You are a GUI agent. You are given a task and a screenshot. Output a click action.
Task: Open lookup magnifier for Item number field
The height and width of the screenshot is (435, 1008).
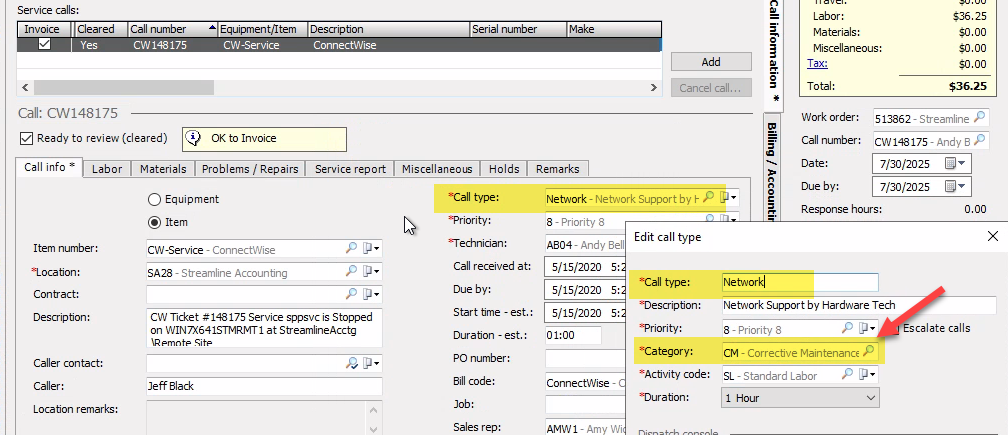tap(352, 249)
